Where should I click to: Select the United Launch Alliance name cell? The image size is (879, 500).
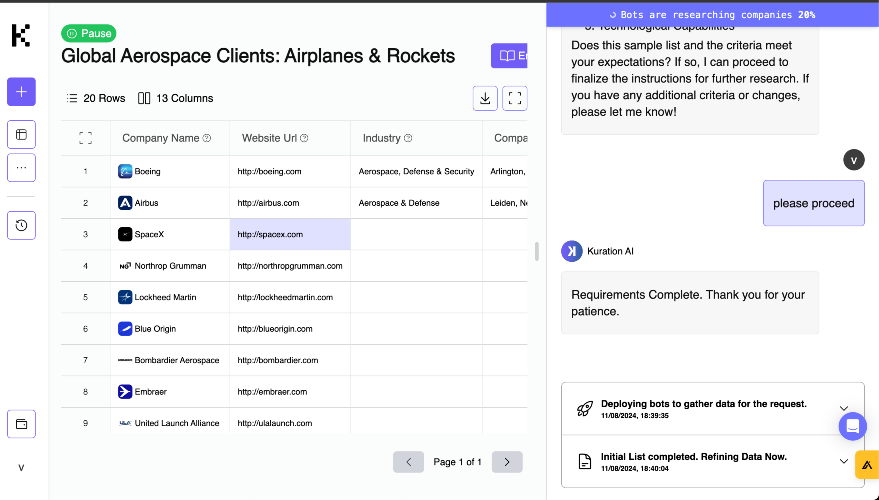[170, 423]
